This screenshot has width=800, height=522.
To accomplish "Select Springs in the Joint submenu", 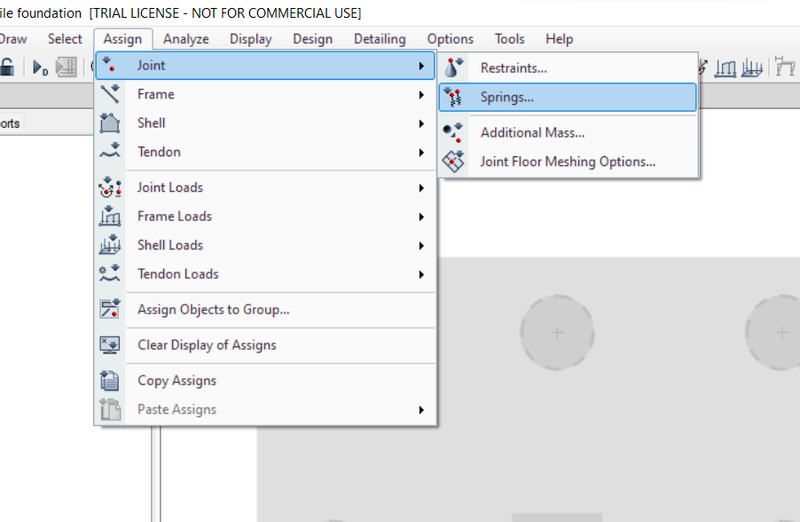I will pos(568,97).
